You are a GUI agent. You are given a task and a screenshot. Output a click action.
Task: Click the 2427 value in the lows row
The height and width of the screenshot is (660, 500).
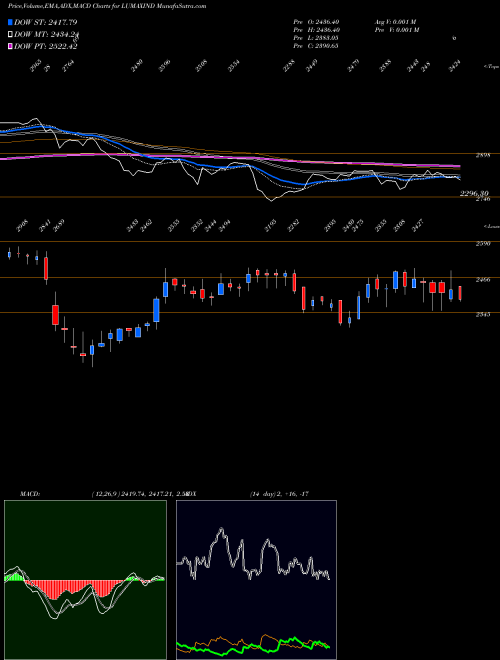[418, 226]
